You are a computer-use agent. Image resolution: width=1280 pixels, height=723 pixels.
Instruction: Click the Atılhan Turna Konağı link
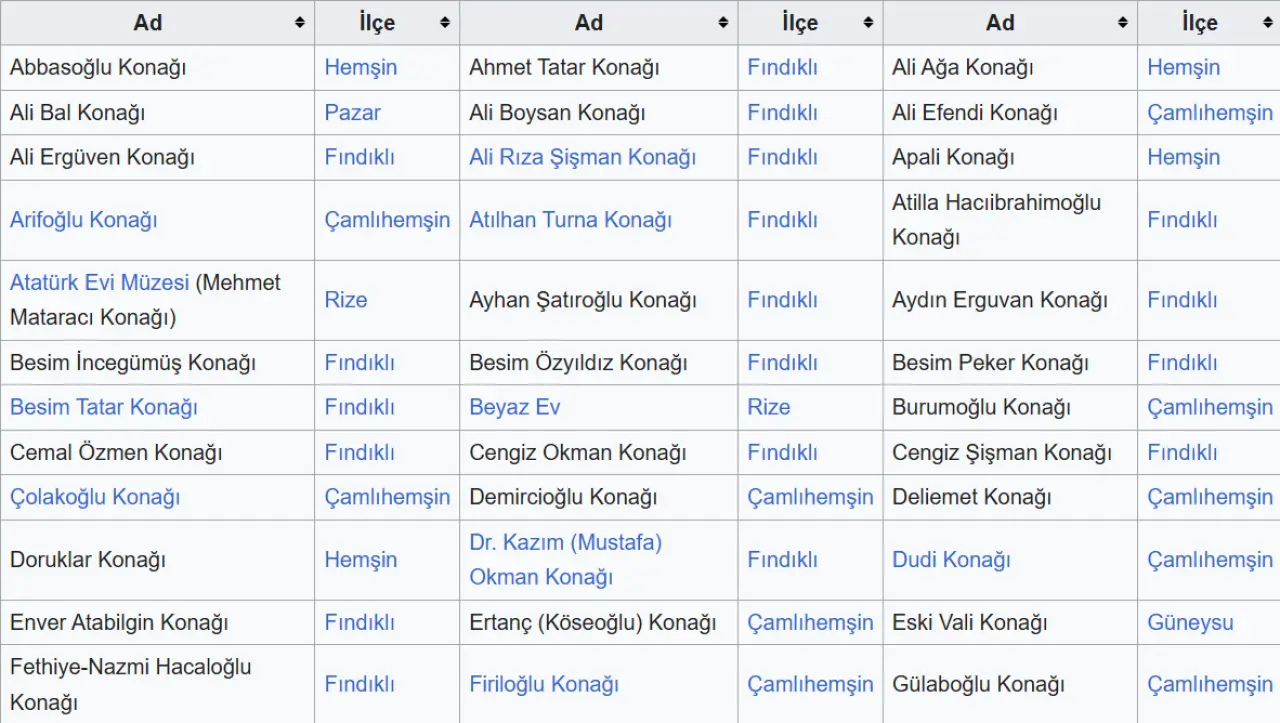point(570,220)
